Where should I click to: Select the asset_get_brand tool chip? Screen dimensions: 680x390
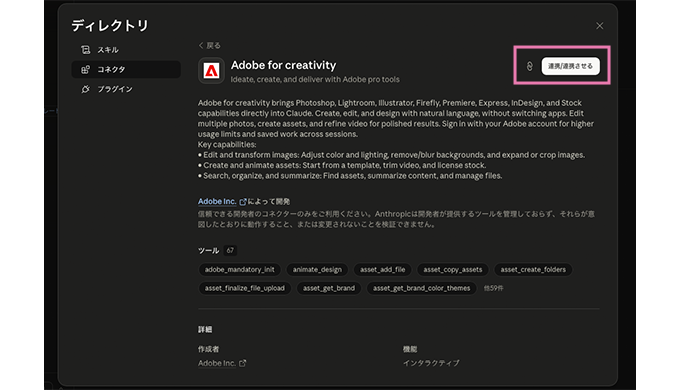tap(329, 288)
